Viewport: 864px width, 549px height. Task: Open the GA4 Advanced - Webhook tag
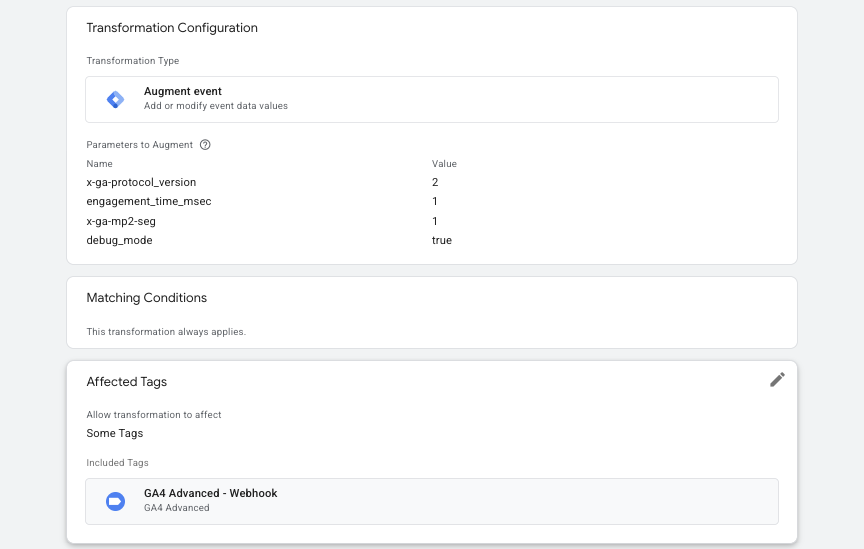[431, 502]
